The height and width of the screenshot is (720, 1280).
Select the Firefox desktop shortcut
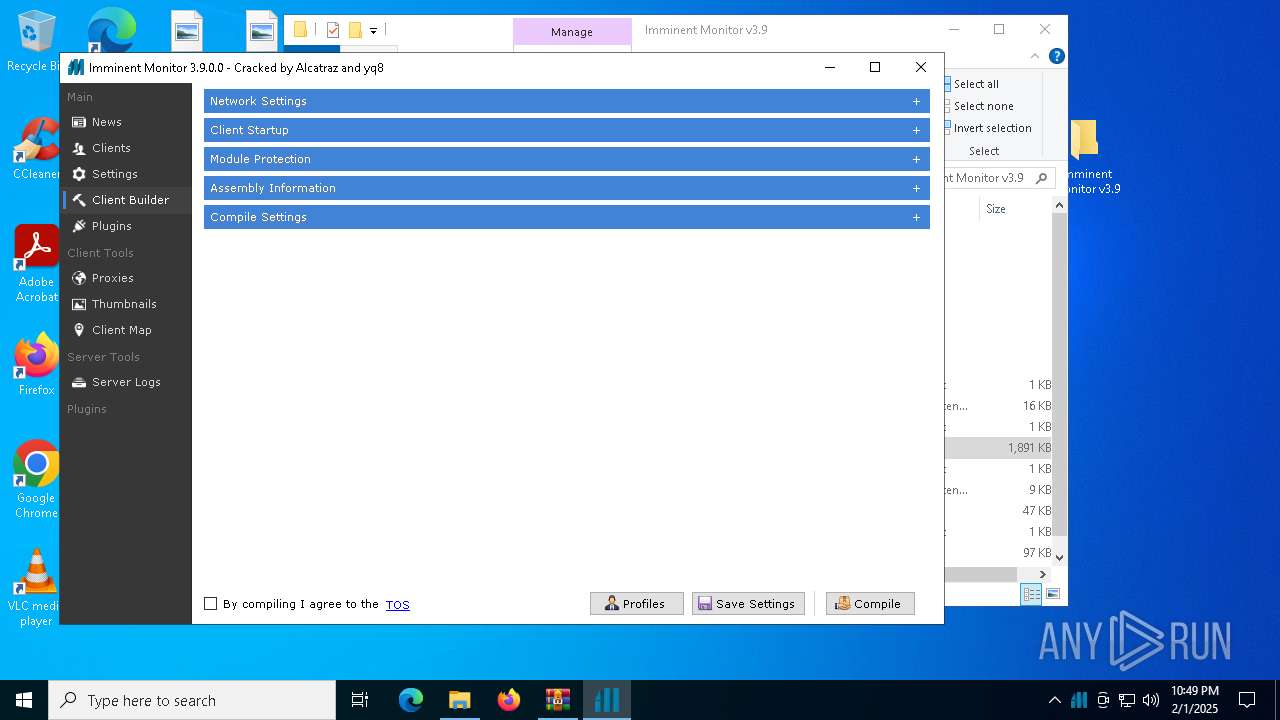[36, 366]
